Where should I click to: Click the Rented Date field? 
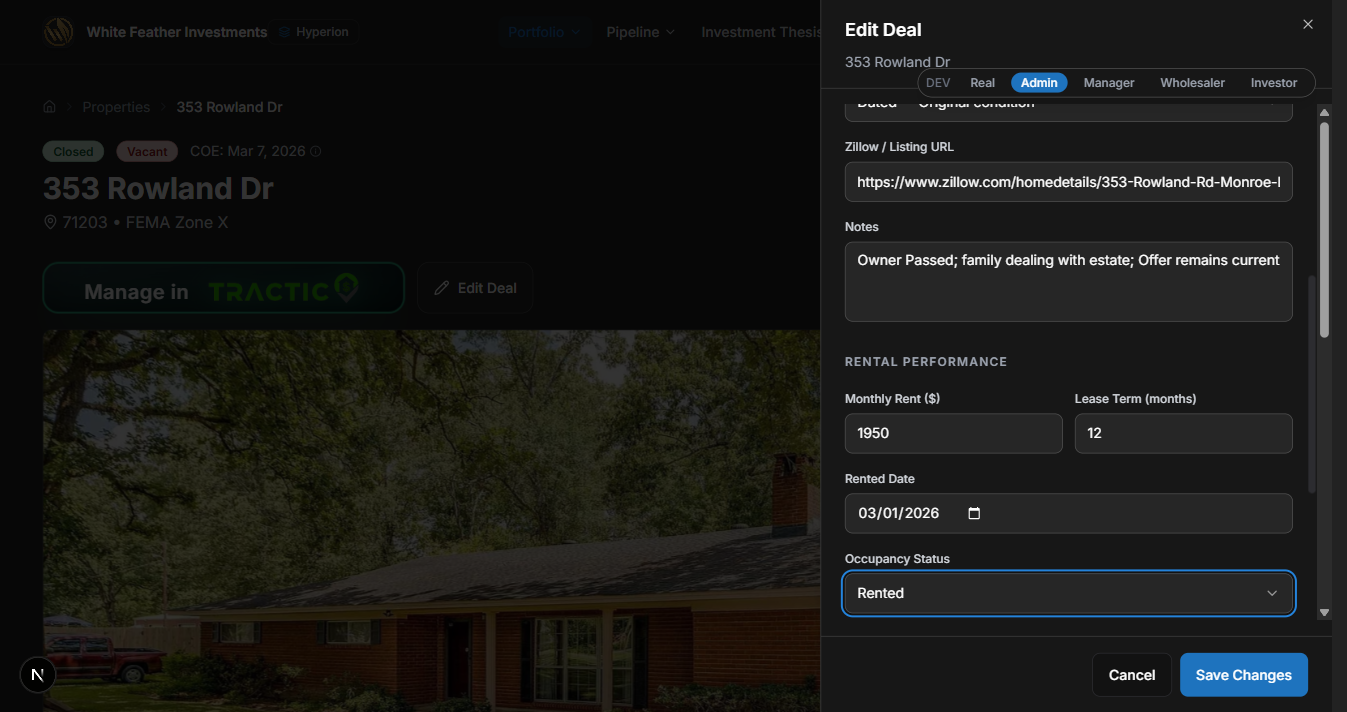pos(1069,513)
